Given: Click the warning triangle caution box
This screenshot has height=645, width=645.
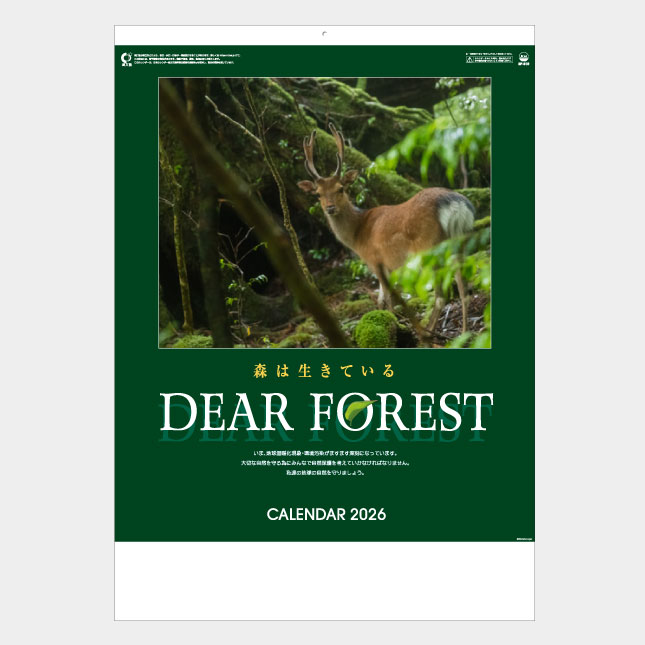Looking at the screenshot, I should click(x=489, y=59).
